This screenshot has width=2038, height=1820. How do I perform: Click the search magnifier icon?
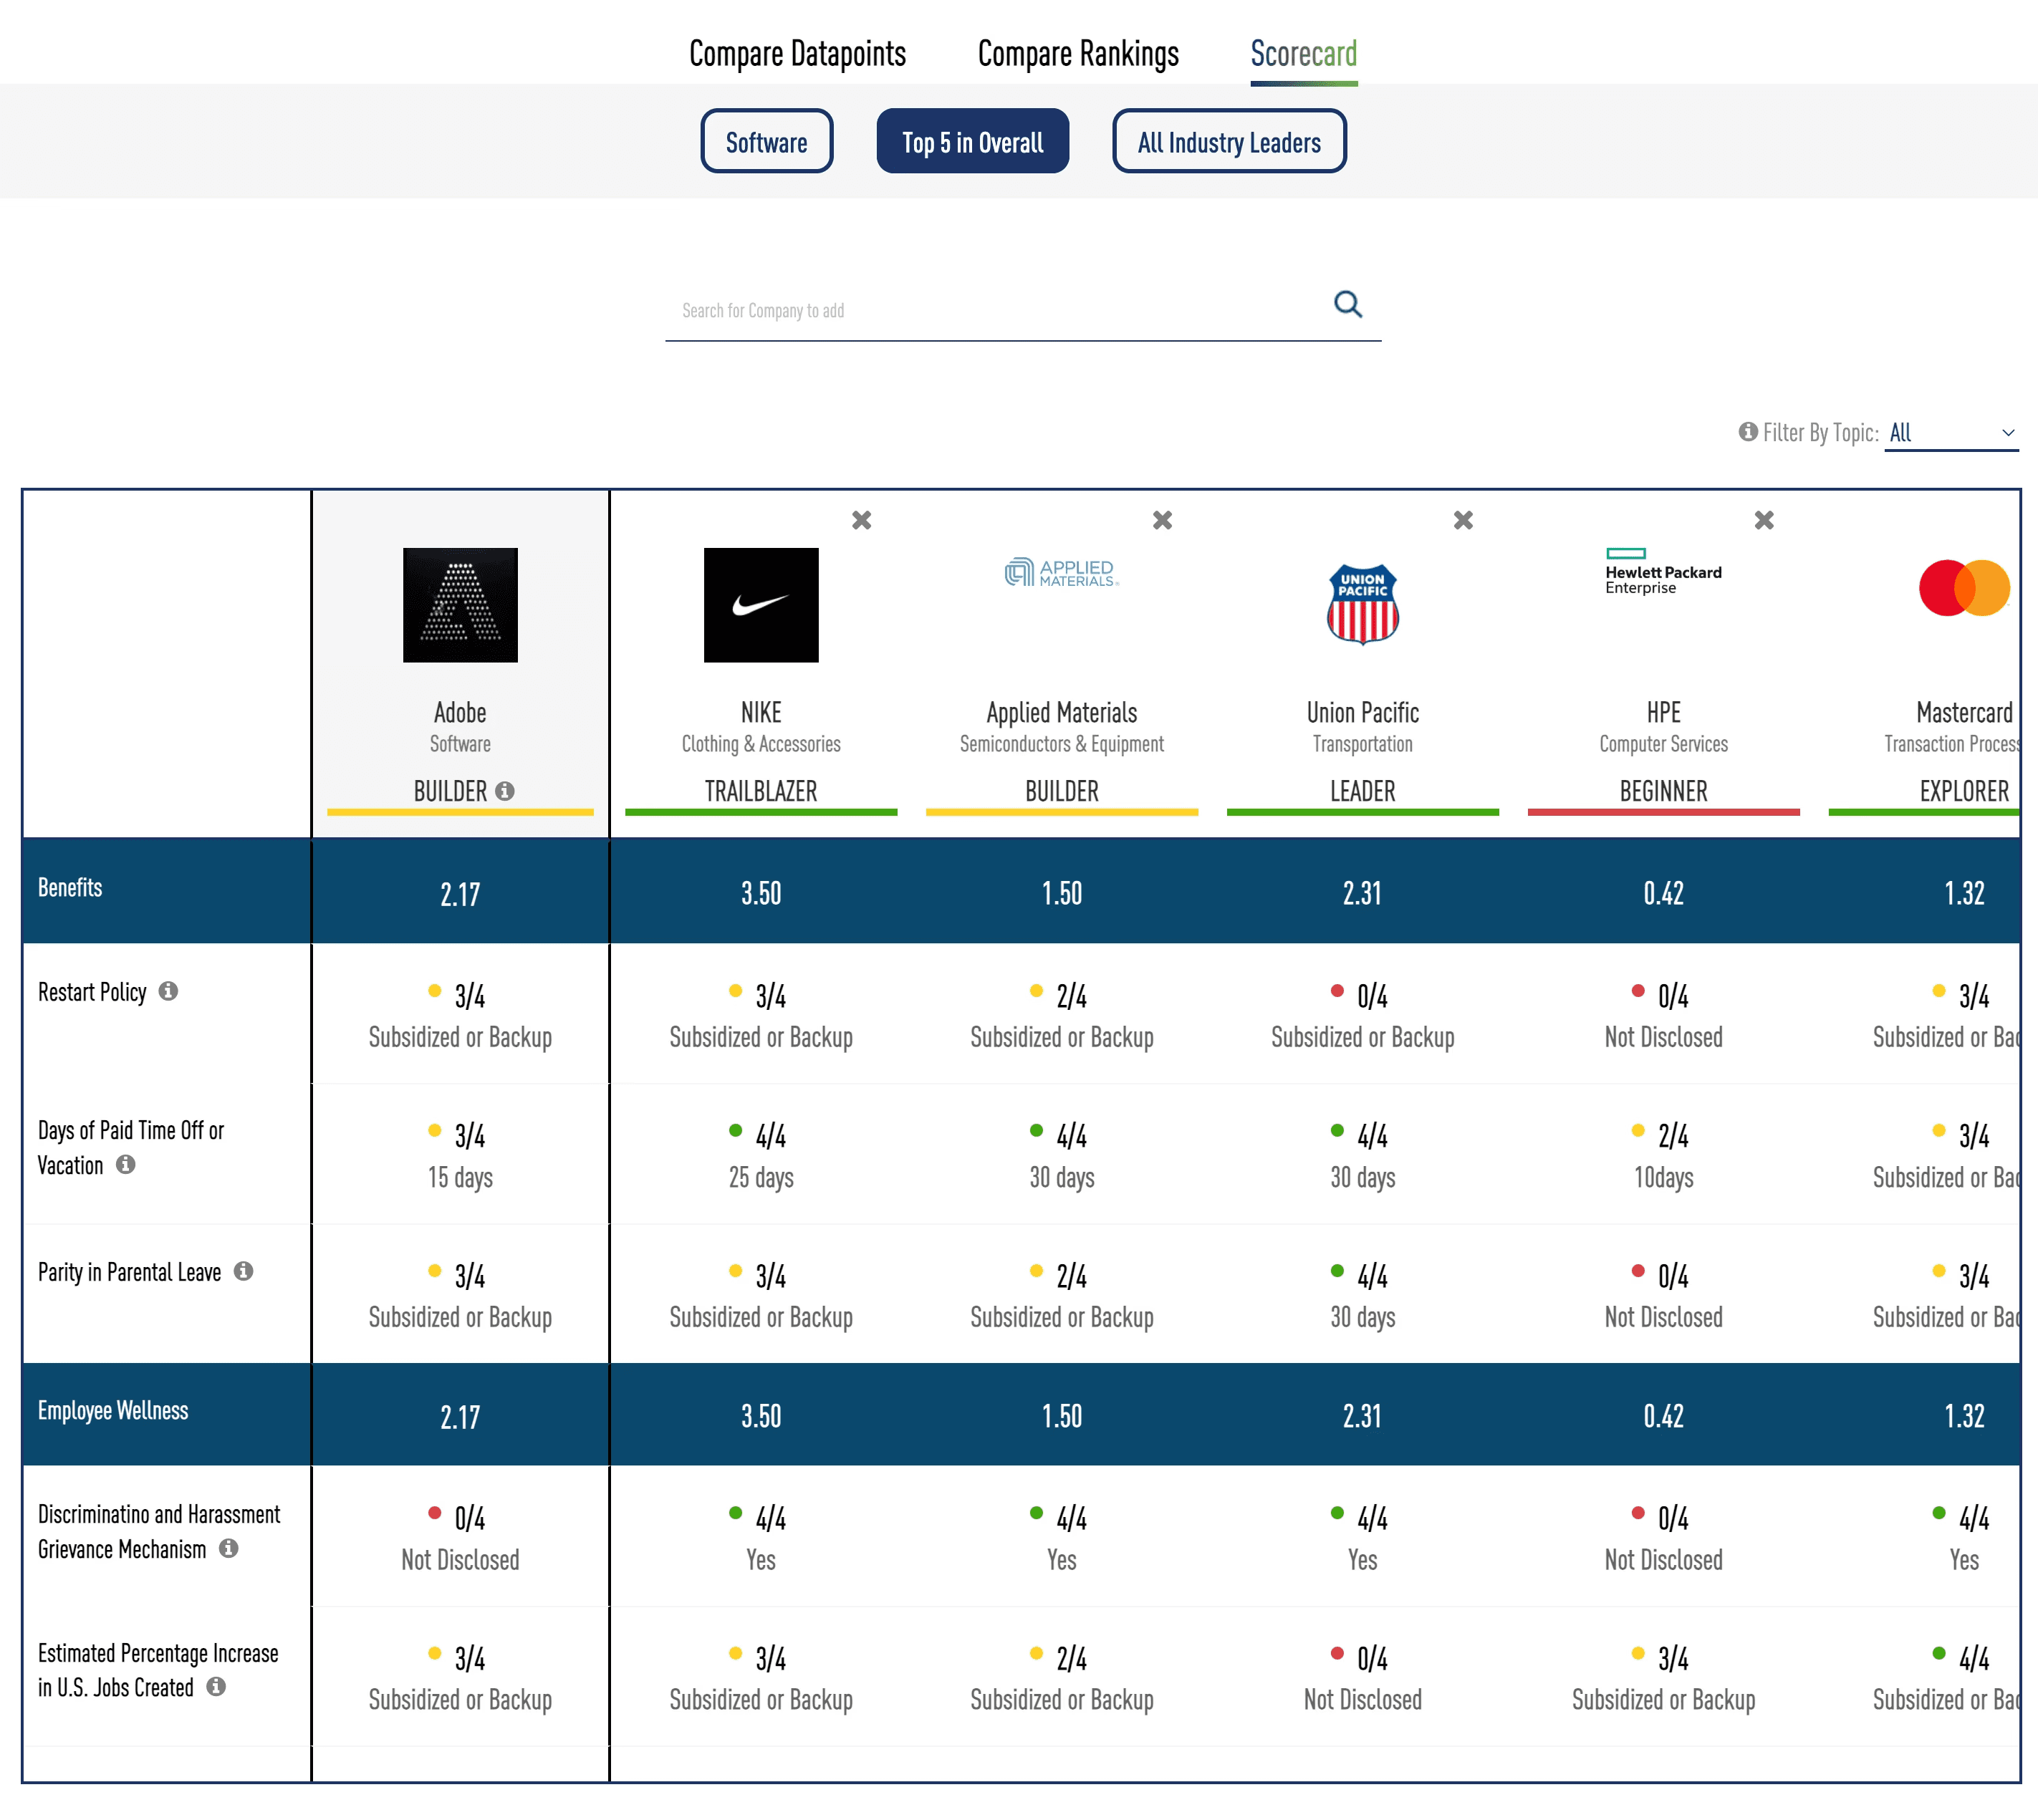point(1347,304)
